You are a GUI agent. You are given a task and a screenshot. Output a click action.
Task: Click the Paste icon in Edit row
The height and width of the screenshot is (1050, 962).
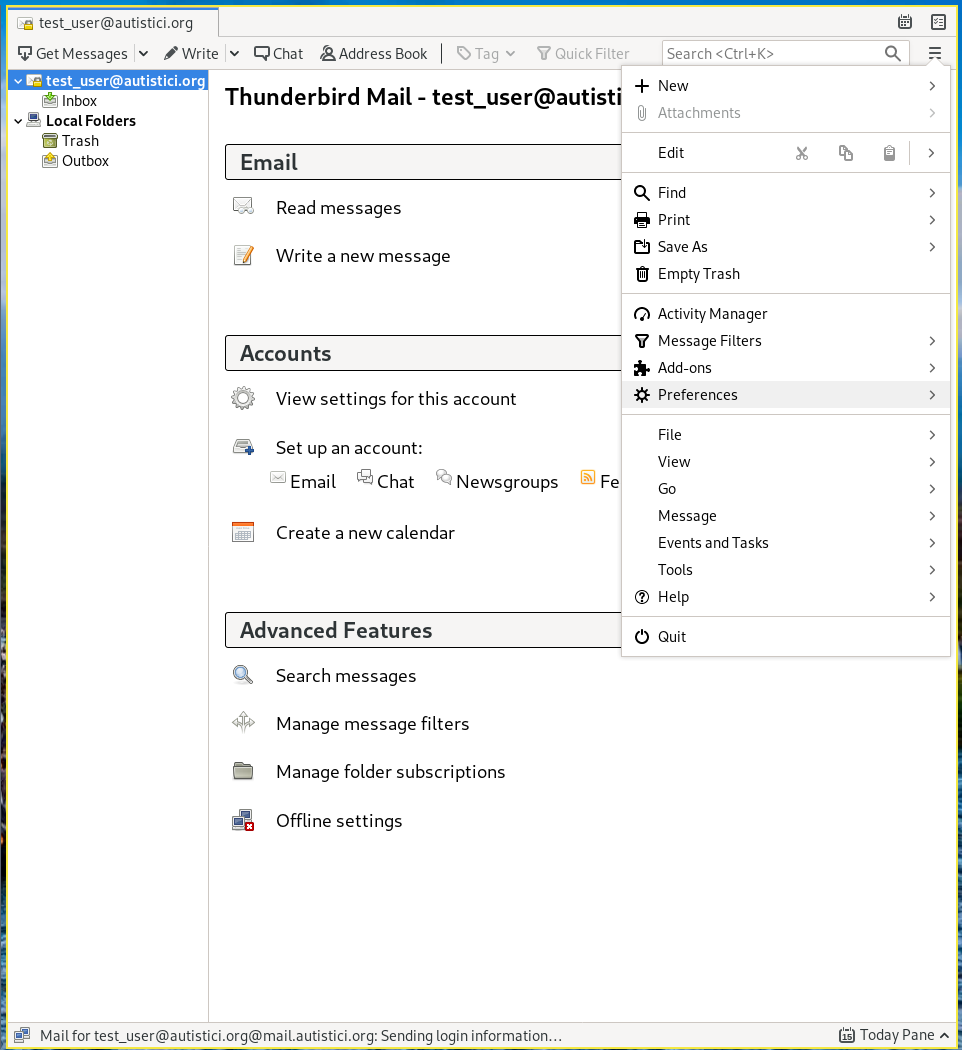[x=889, y=153]
